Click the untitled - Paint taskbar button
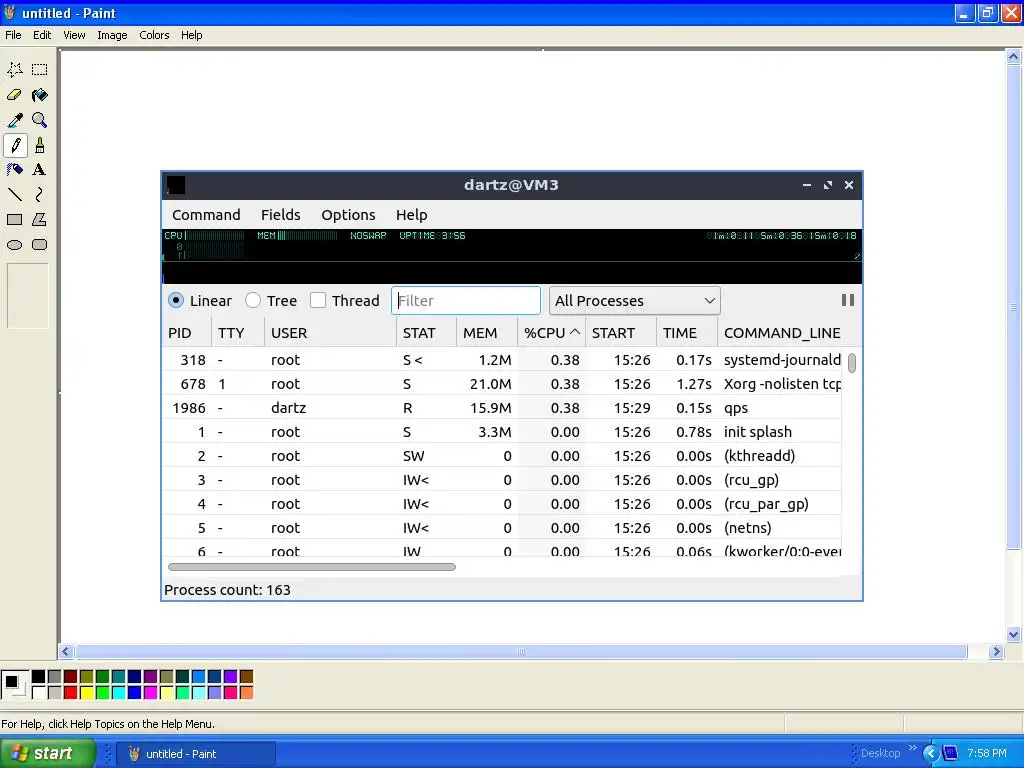The image size is (1024, 768). pos(196,754)
